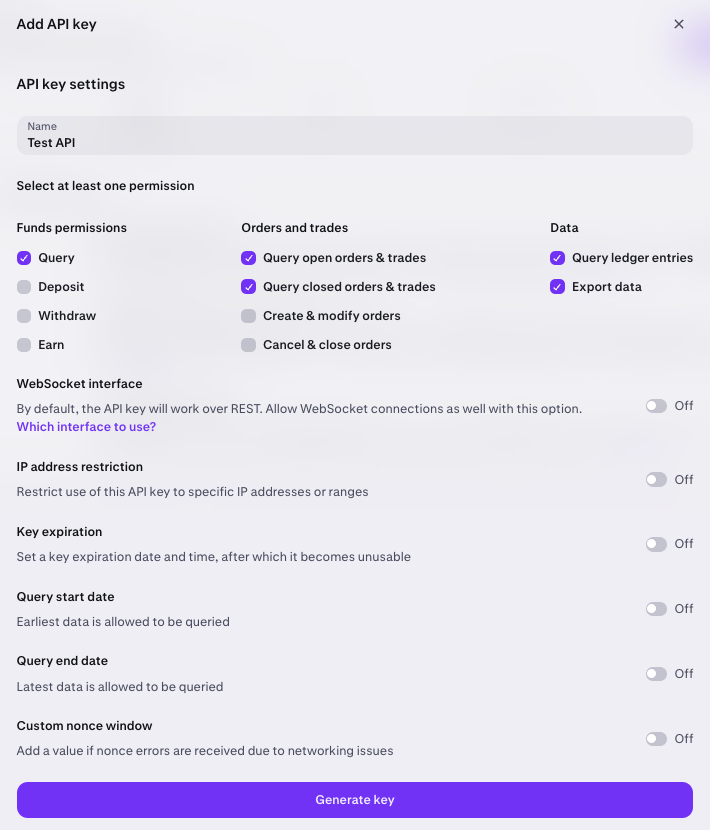710x830 pixels.
Task: Enable the Query start date option
Action: (x=658, y=609)
